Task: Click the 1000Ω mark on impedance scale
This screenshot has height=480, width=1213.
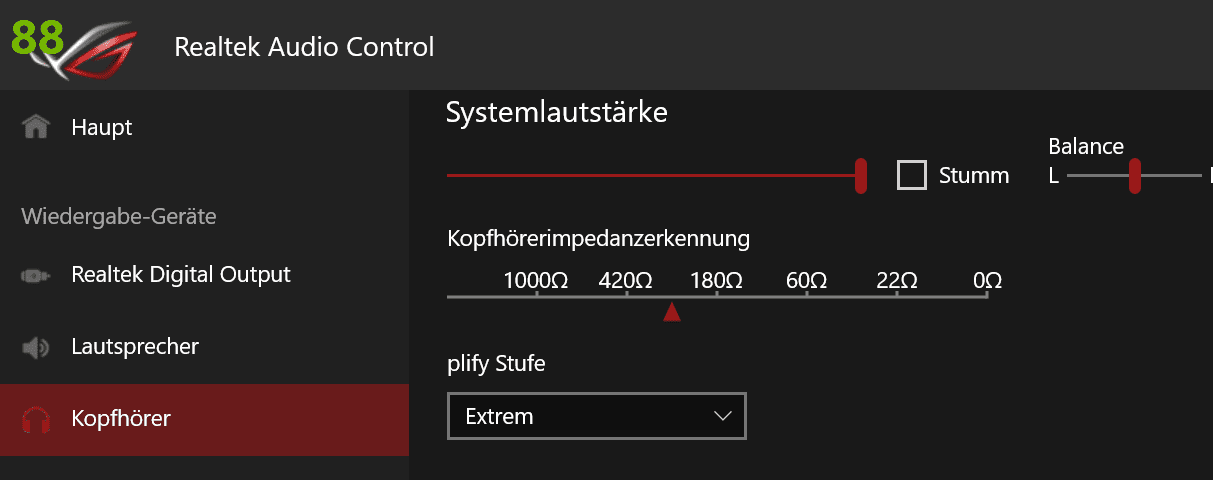Action: 537,282
